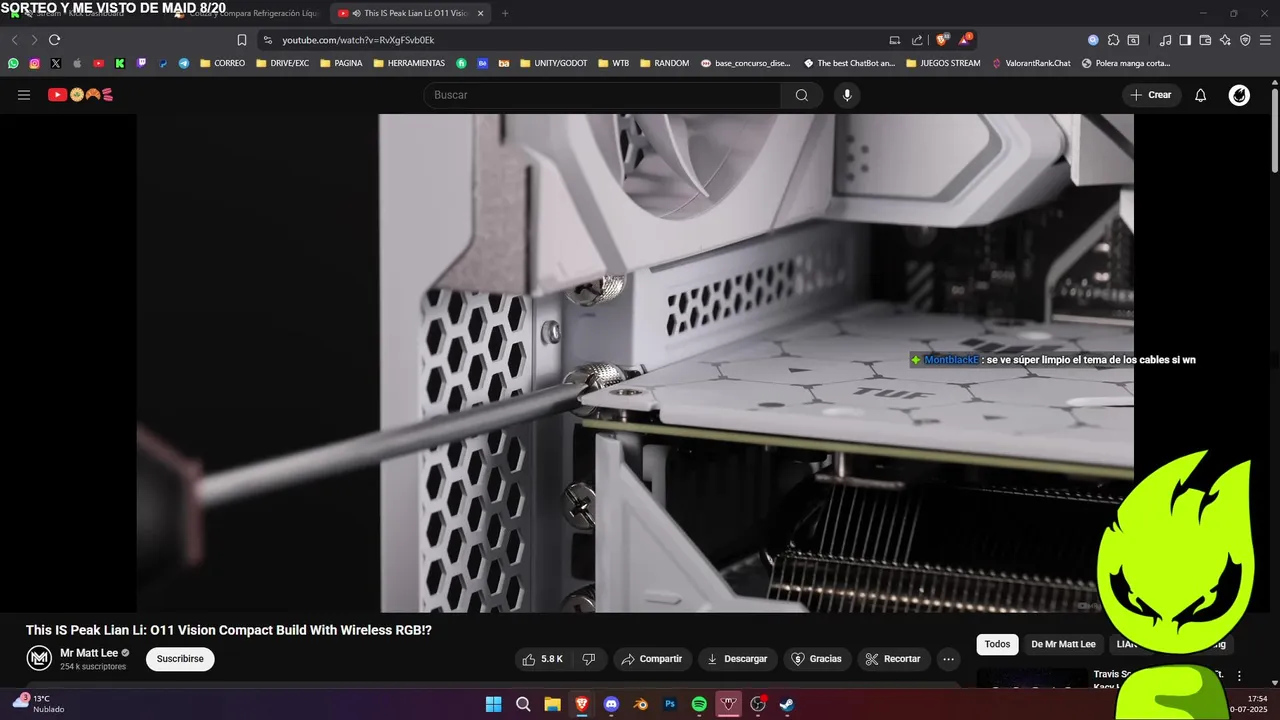Open the Telegram bookmark
This screenshot has width=1280, height=720.
(184, 63)
